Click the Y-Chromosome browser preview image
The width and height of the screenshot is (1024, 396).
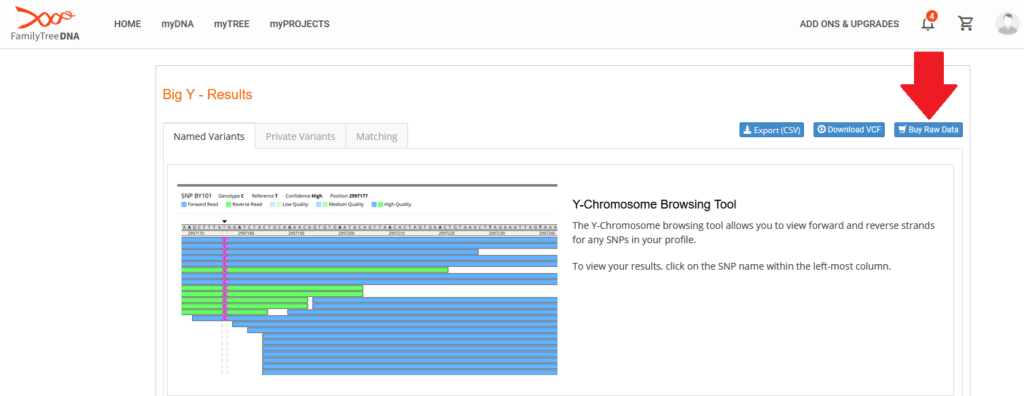[x=367, y=280]
